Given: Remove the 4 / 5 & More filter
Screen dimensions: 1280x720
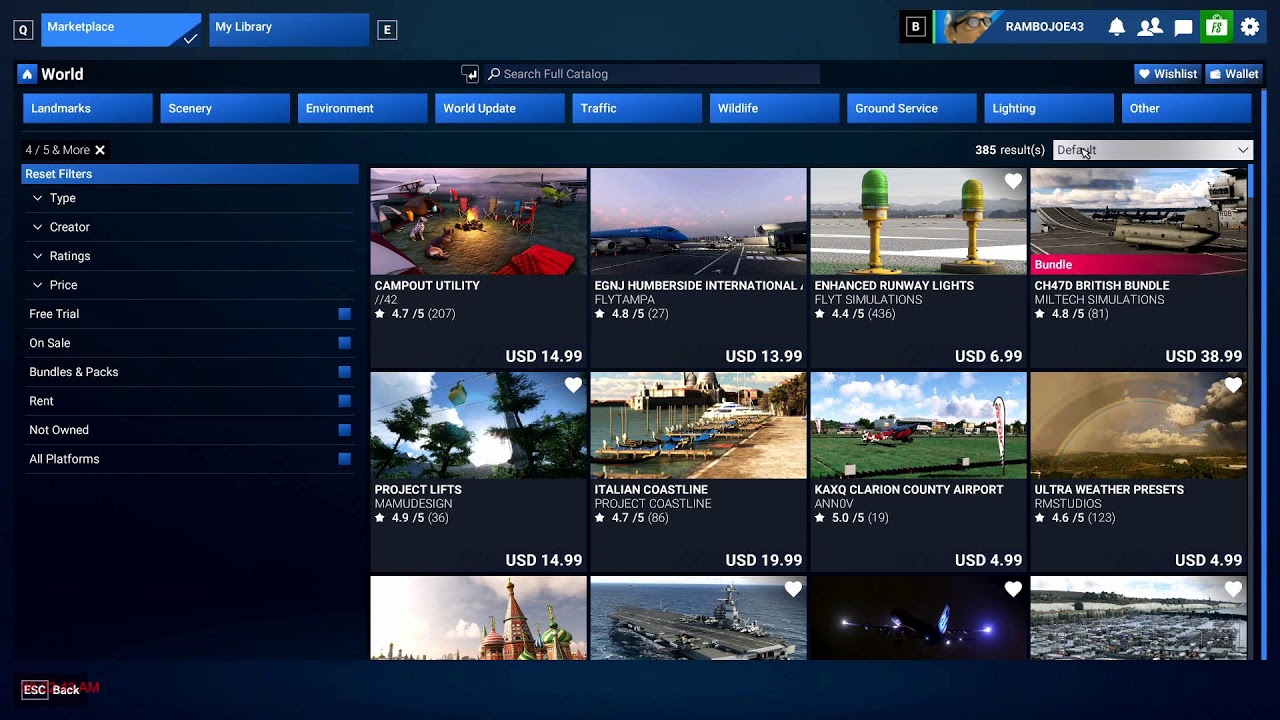Looking at the screenshot, I should click(x=100, y=150).
